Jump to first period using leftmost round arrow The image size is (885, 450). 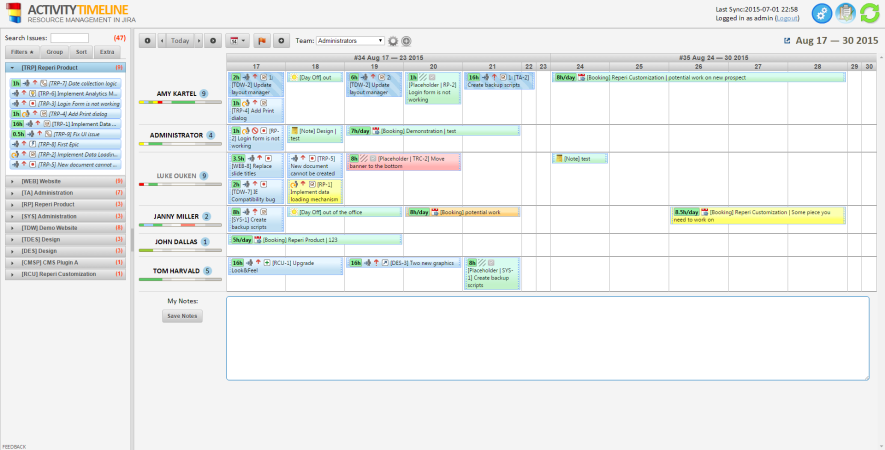click(148, 41)
